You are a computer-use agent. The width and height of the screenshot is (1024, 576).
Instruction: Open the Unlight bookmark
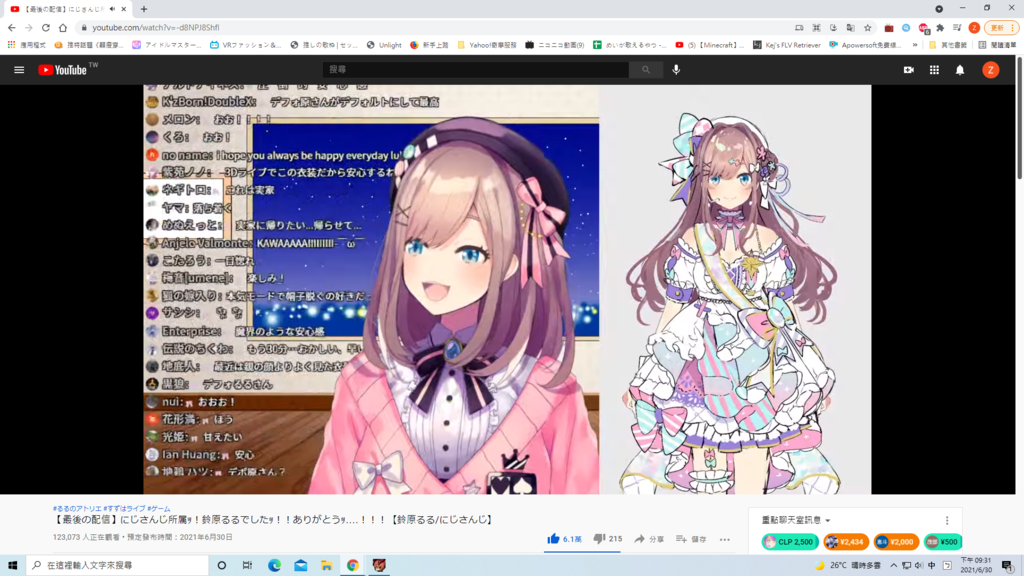click(384, 45)
